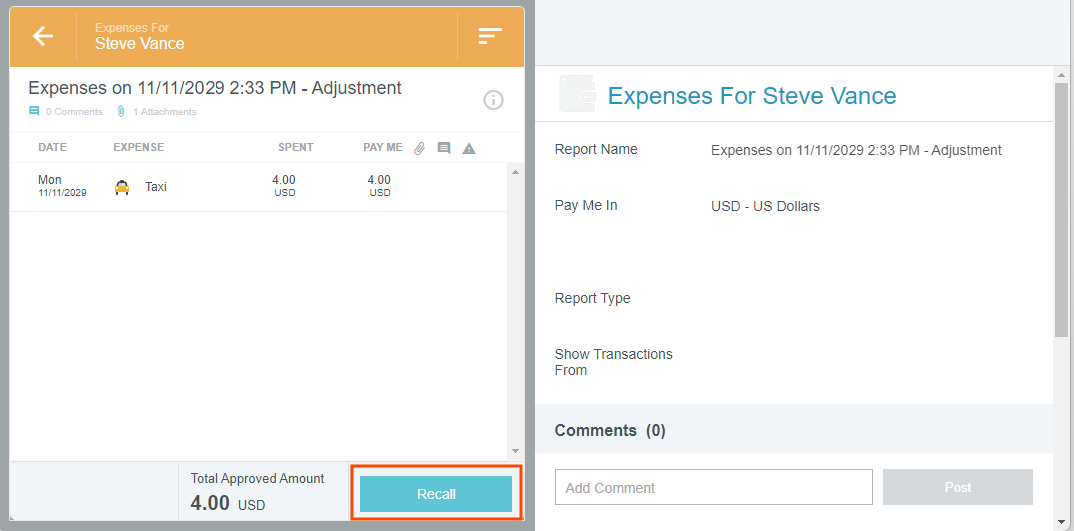Viewport: 1074px width, 531px height.
Task: Click the yellow taxi icon in expense row
Action: coord(122,187)
